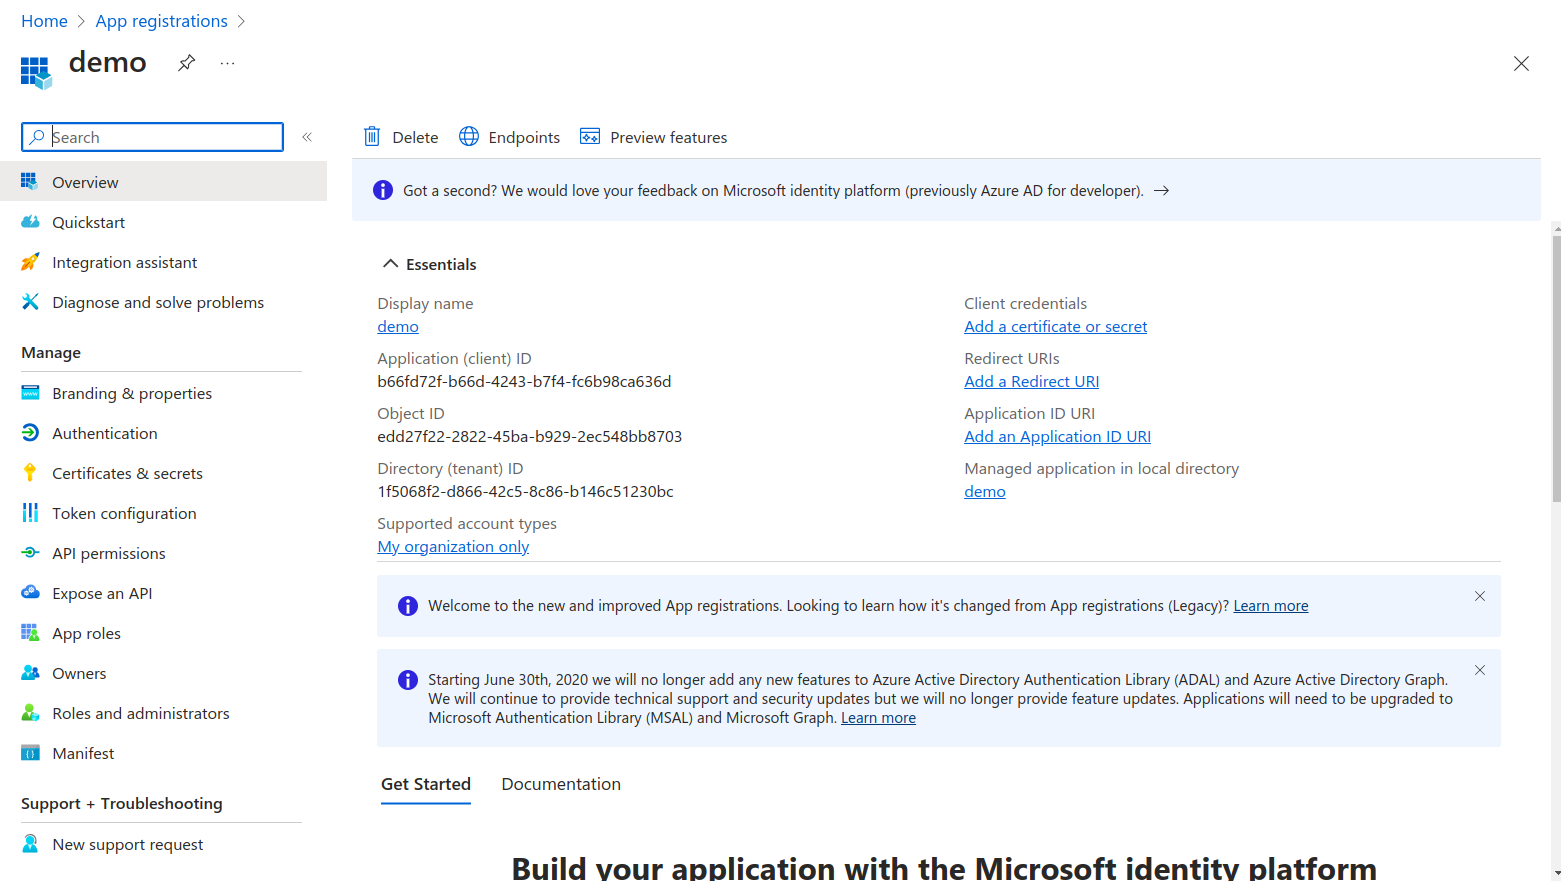Screen dimensions: 1561x881
Task: Go to Home breadcrumb
Action: [44, 21]
